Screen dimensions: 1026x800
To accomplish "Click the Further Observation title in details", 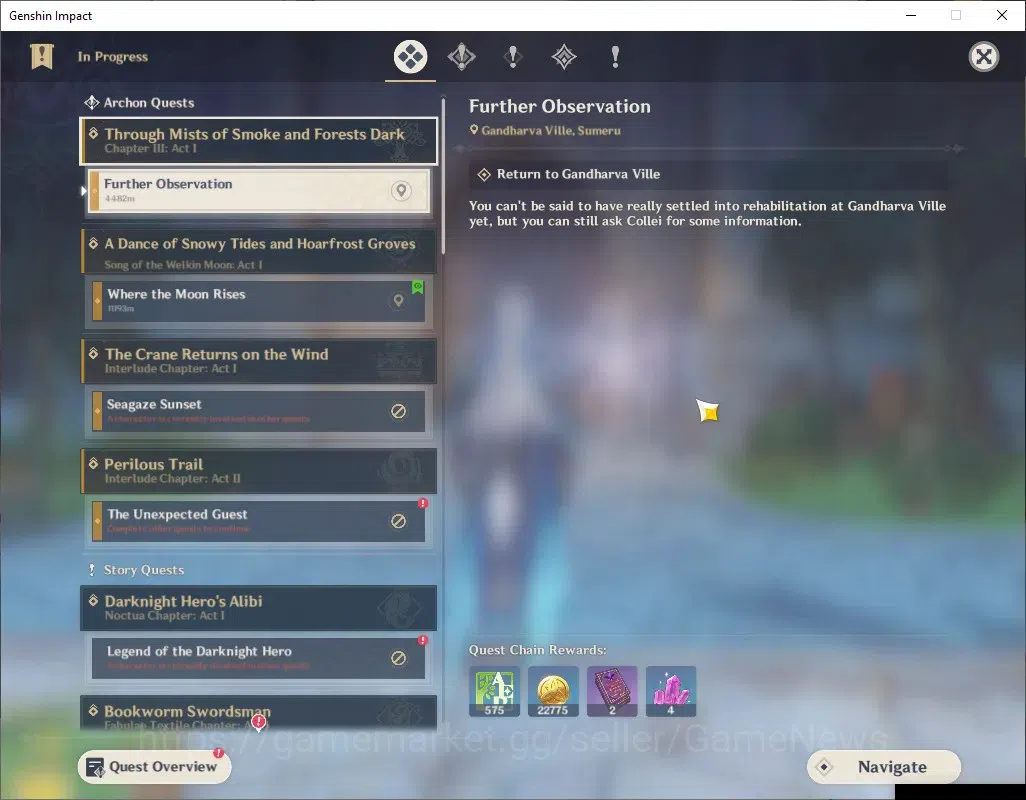I will pyautogui.click(x=560, y=106).
